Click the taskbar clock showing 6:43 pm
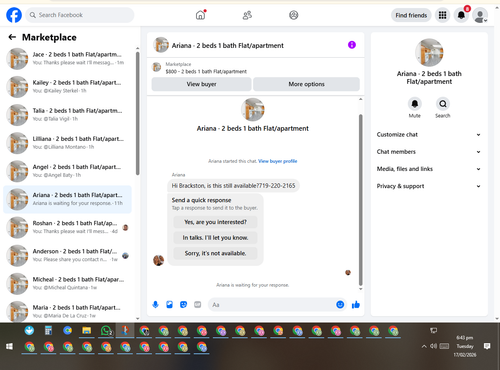Screen dimensions: 500x370 [x=465, y=346]
